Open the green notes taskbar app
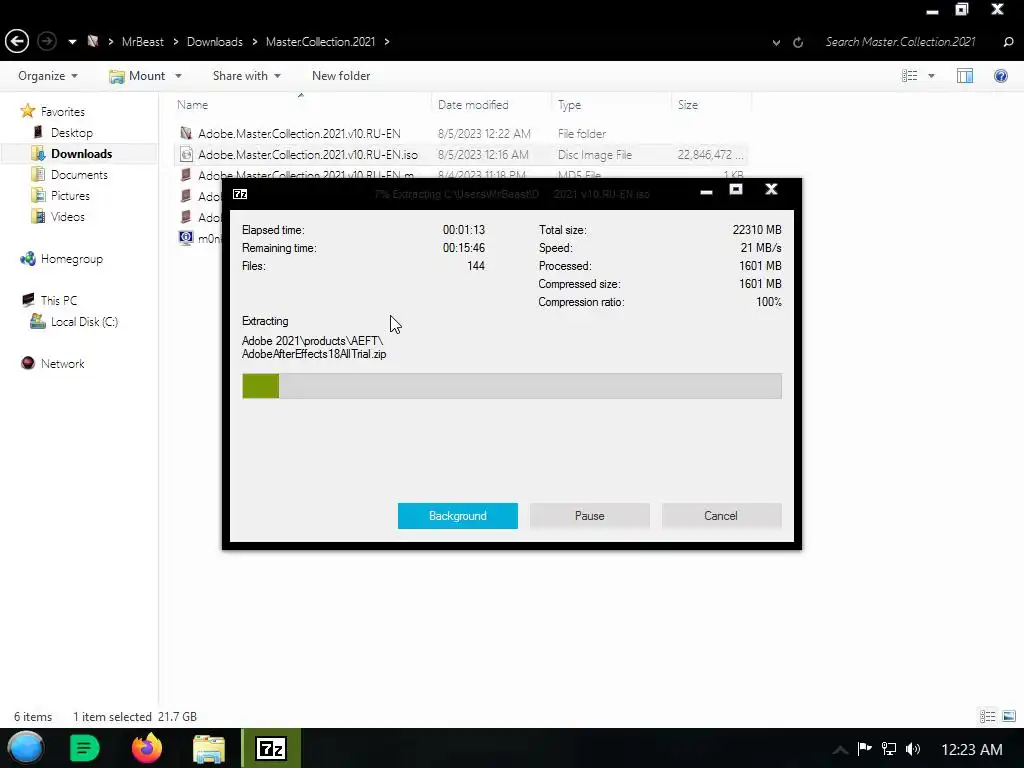 [84, 748]
